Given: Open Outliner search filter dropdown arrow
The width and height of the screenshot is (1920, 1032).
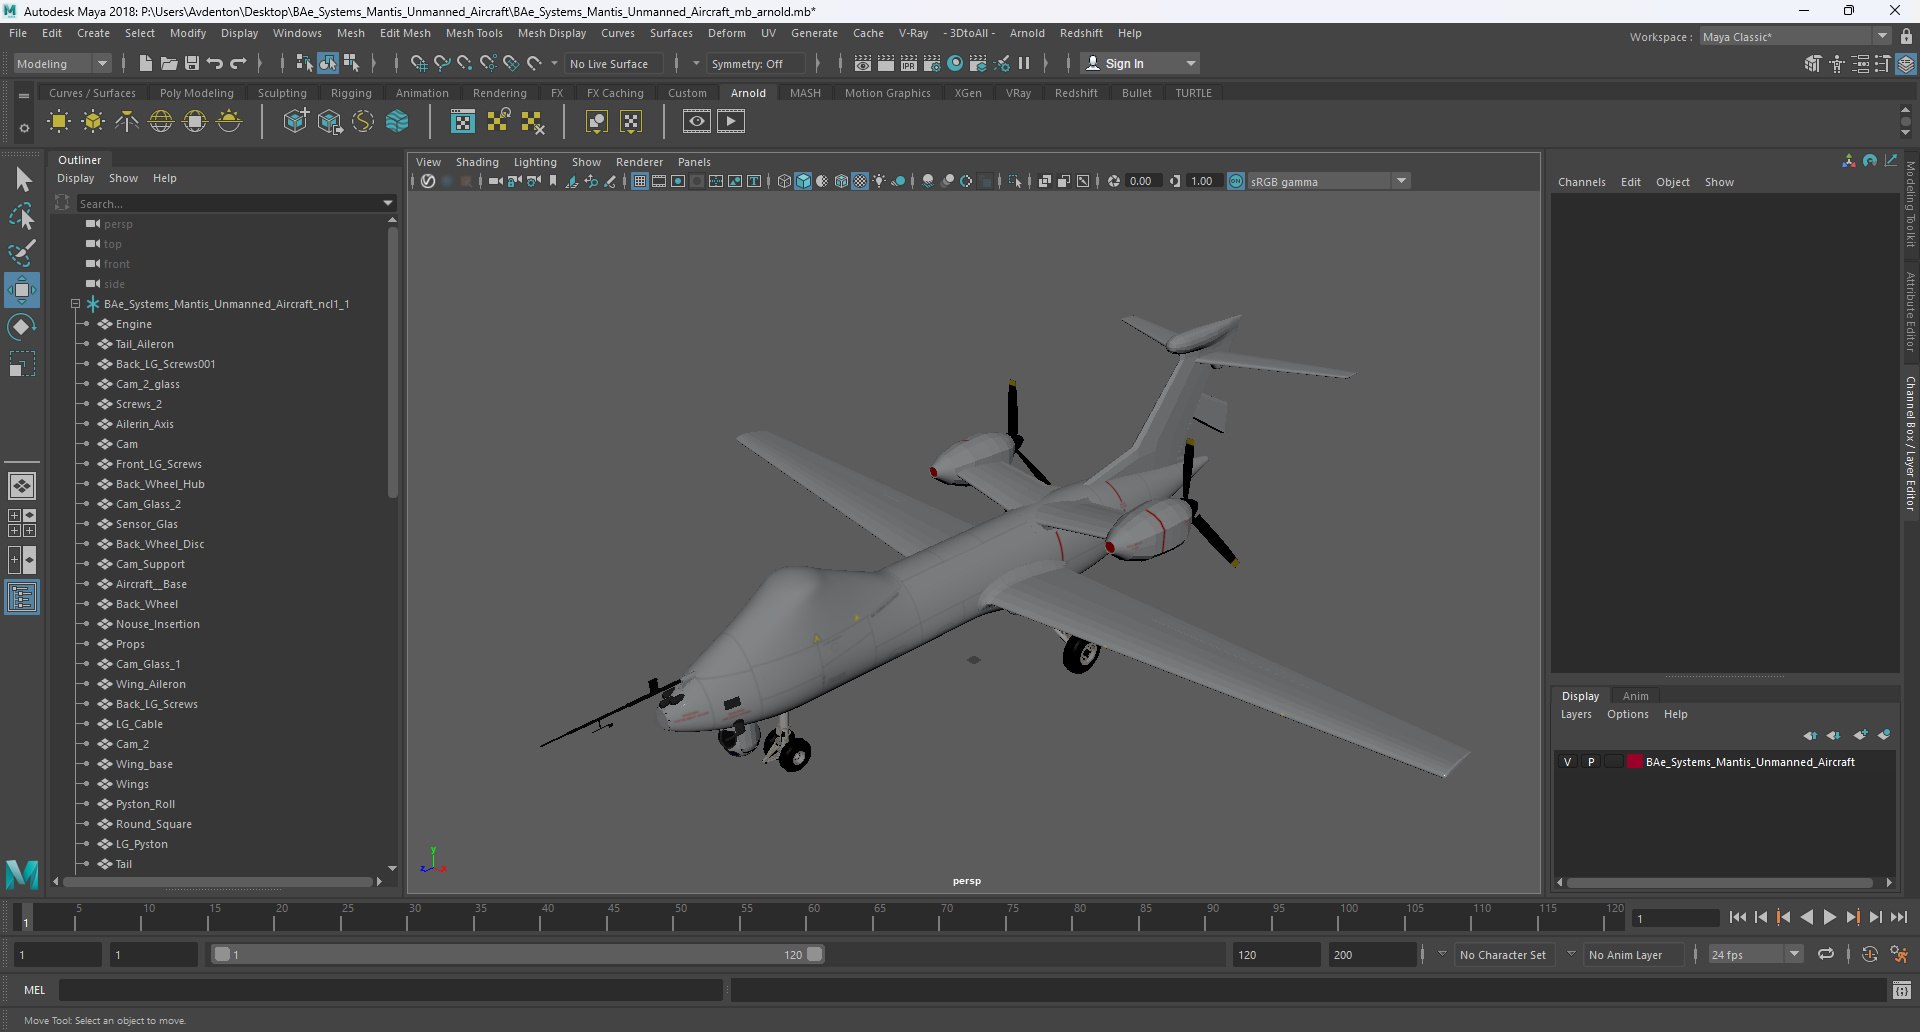Looking at the screenshot, I should pos(388,203).
